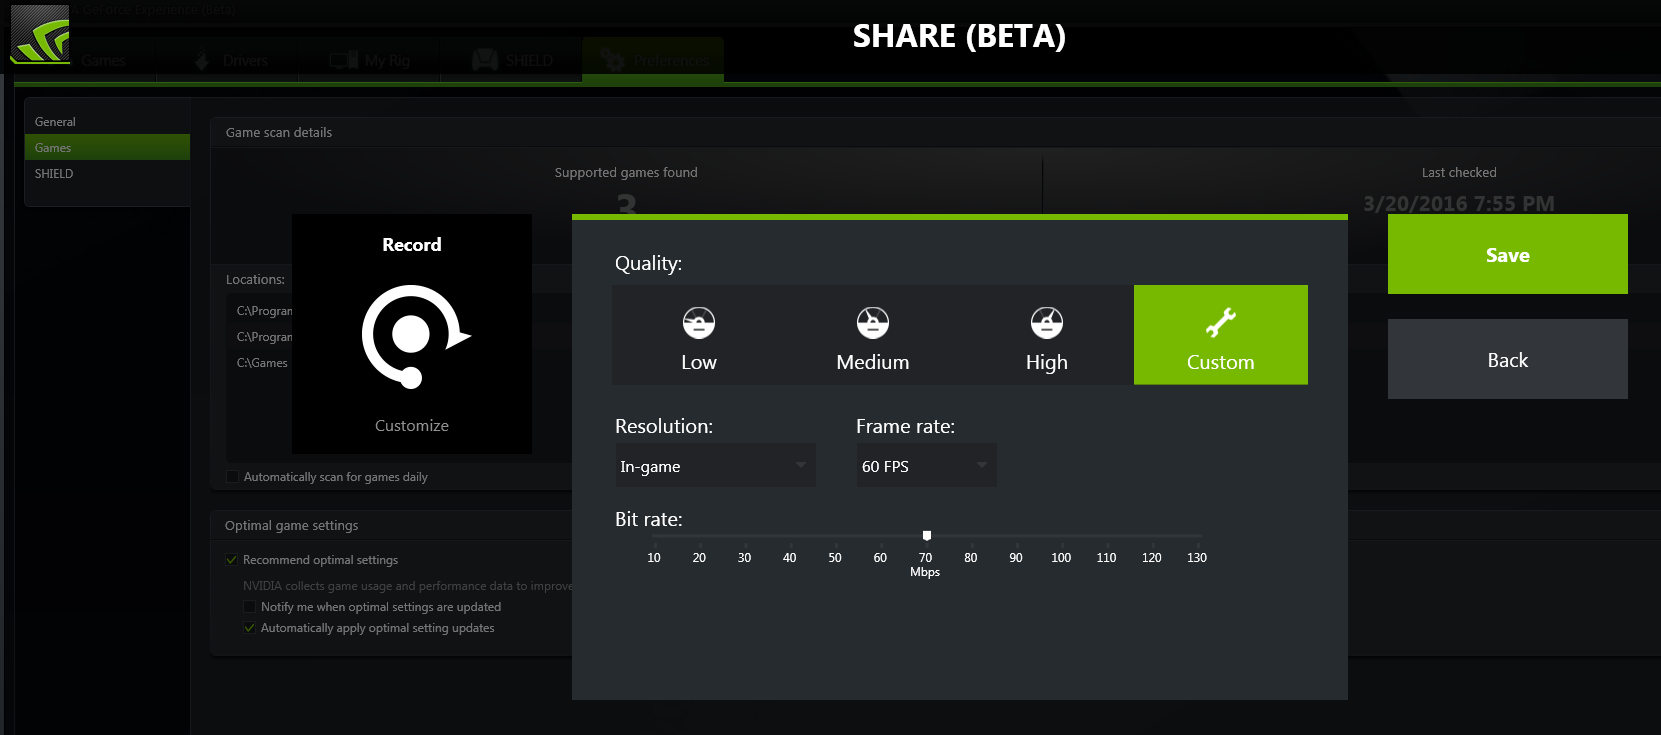Toggle Automatically scan for games daily checkbox
Image resolution: width=1661 pixels, height=735 pixels.
233,477
